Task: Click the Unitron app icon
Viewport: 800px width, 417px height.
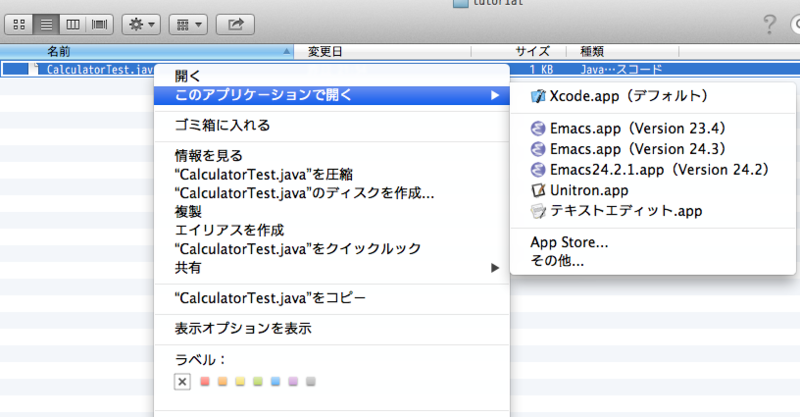Action: coord(538,190)
